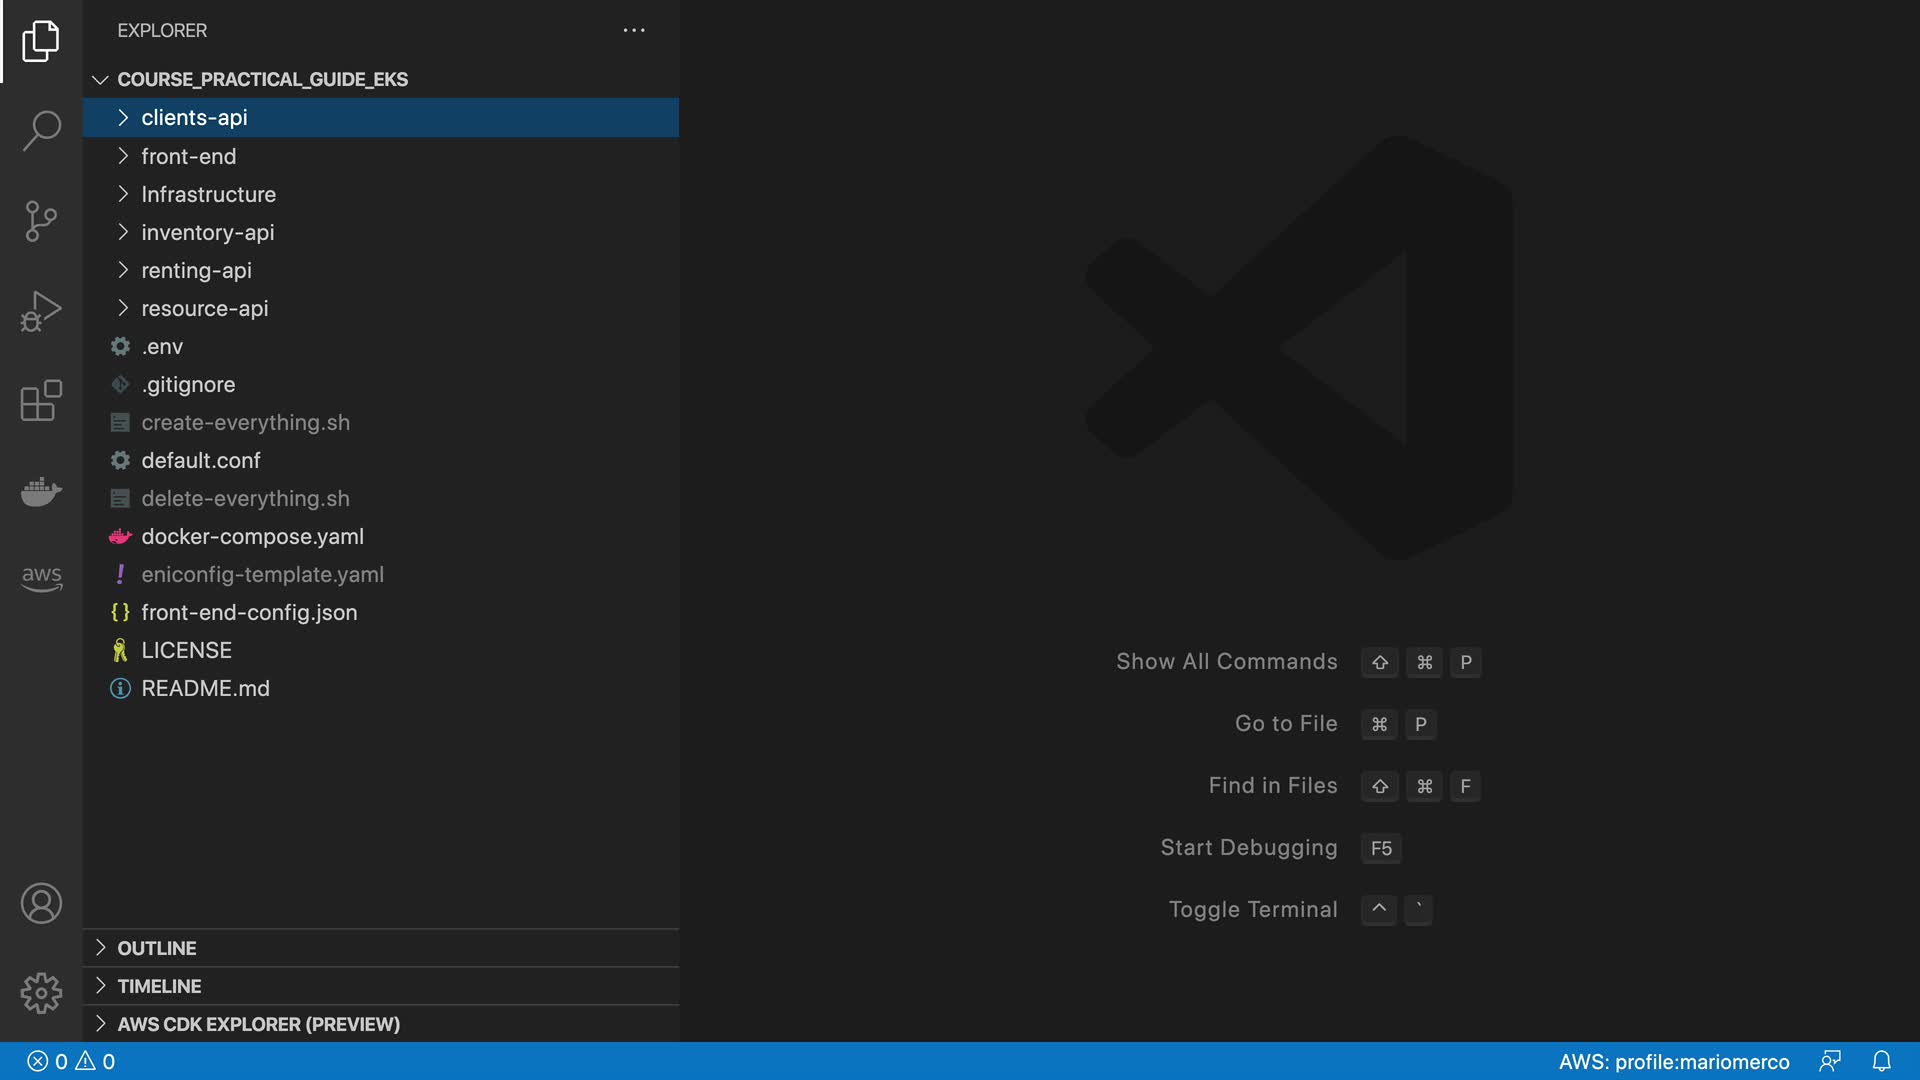The width and height of the screenshot is (1920, 1080).
Task: Open Explorer views and more actions menu
Action: [634, 30]
